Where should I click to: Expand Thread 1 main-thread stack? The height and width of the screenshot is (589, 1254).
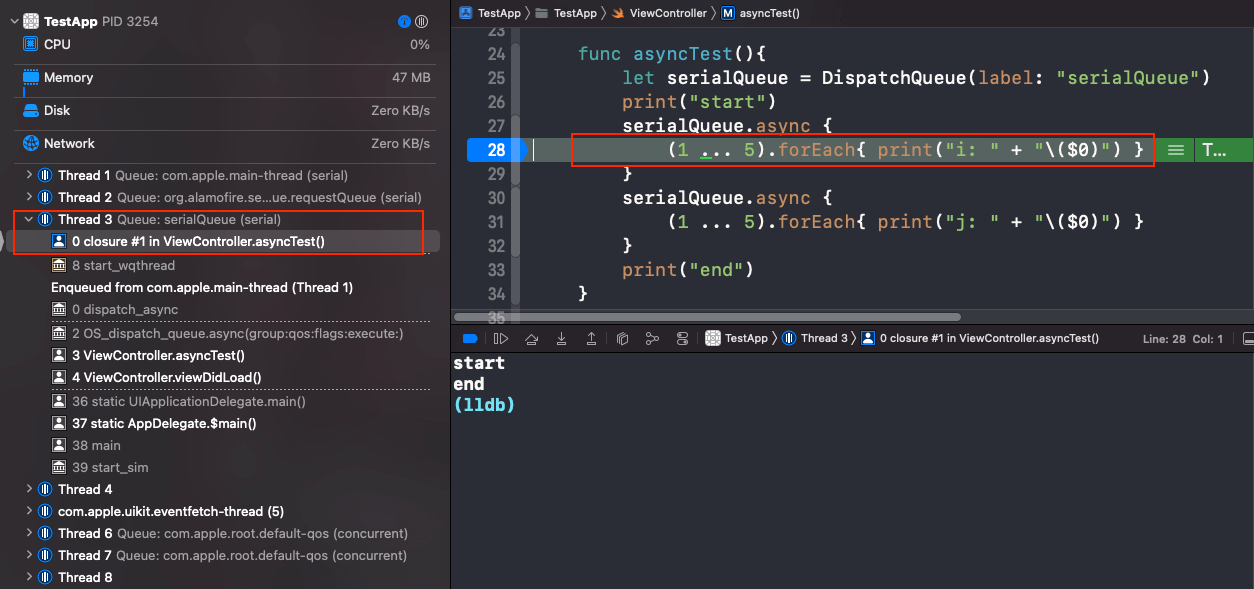click(28, 176)
